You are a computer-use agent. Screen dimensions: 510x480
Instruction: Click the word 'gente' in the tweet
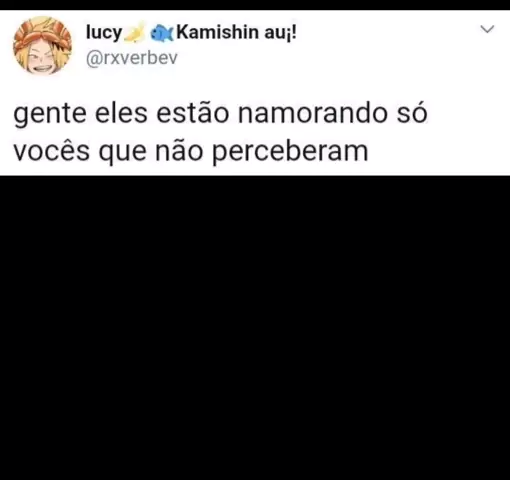50,115
